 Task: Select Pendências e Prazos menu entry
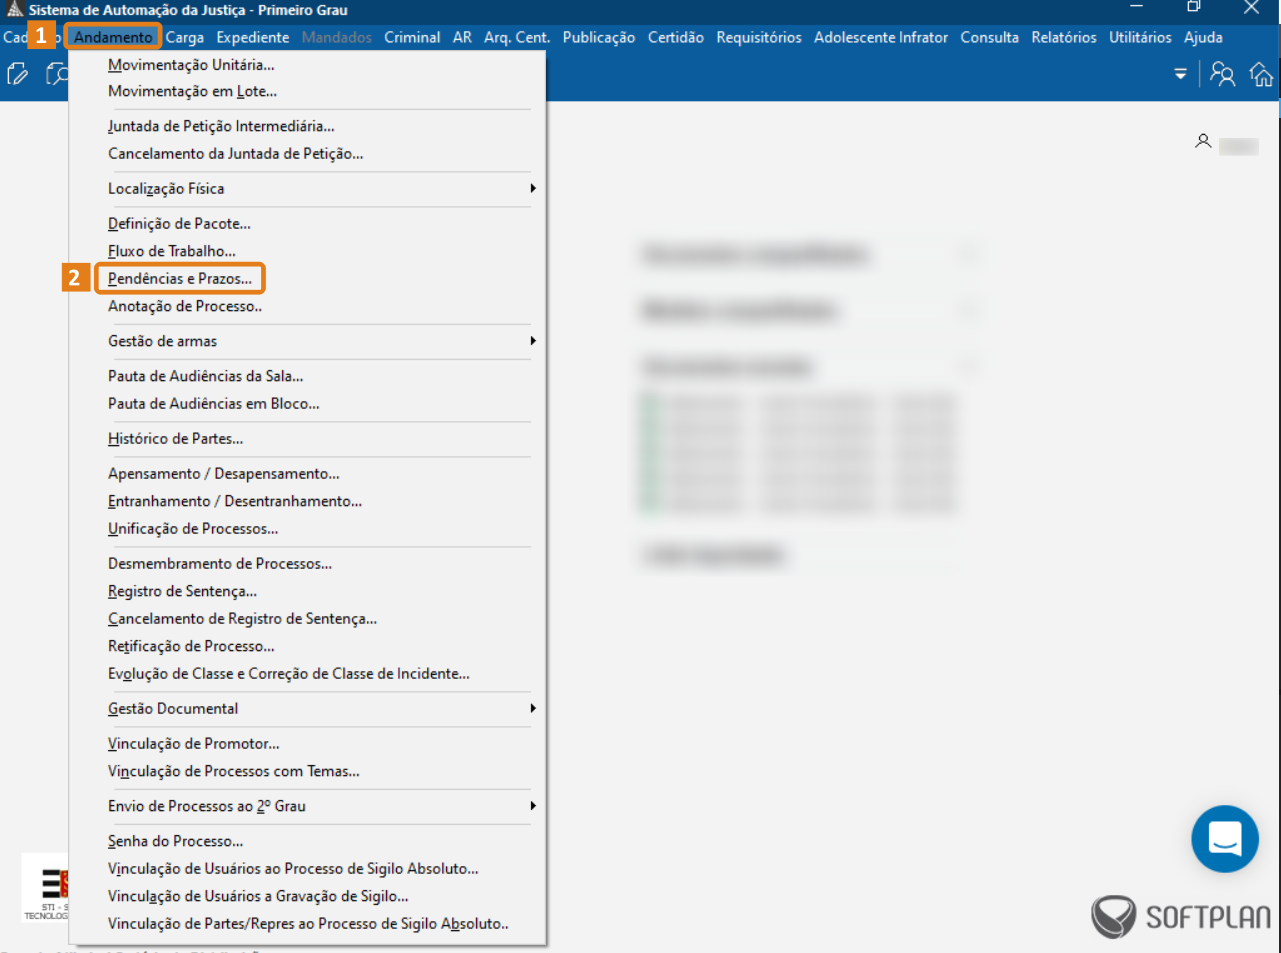[180, 279]
